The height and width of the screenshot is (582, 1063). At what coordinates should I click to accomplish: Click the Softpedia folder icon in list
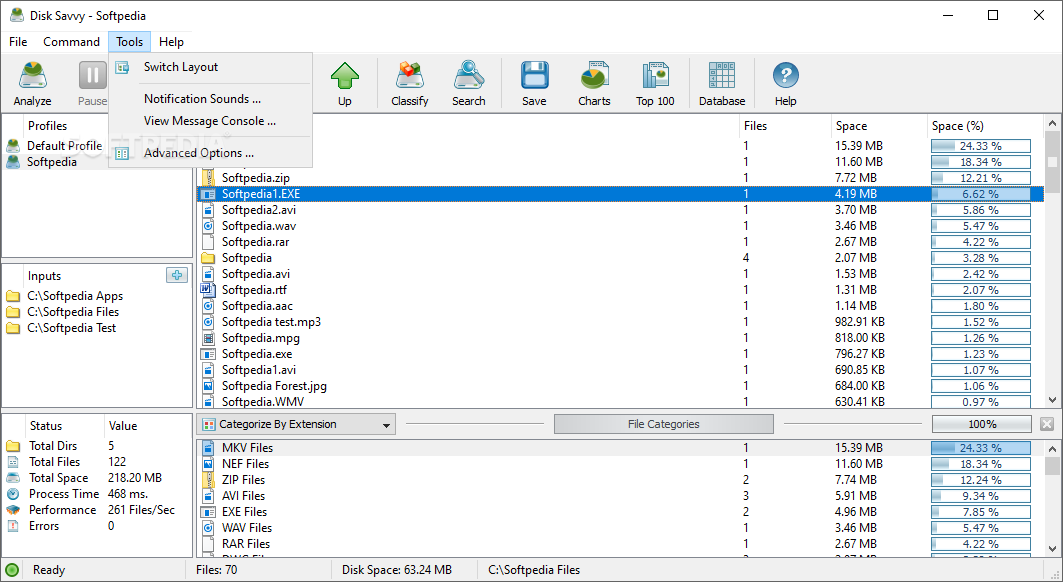[x=208, y=258]
